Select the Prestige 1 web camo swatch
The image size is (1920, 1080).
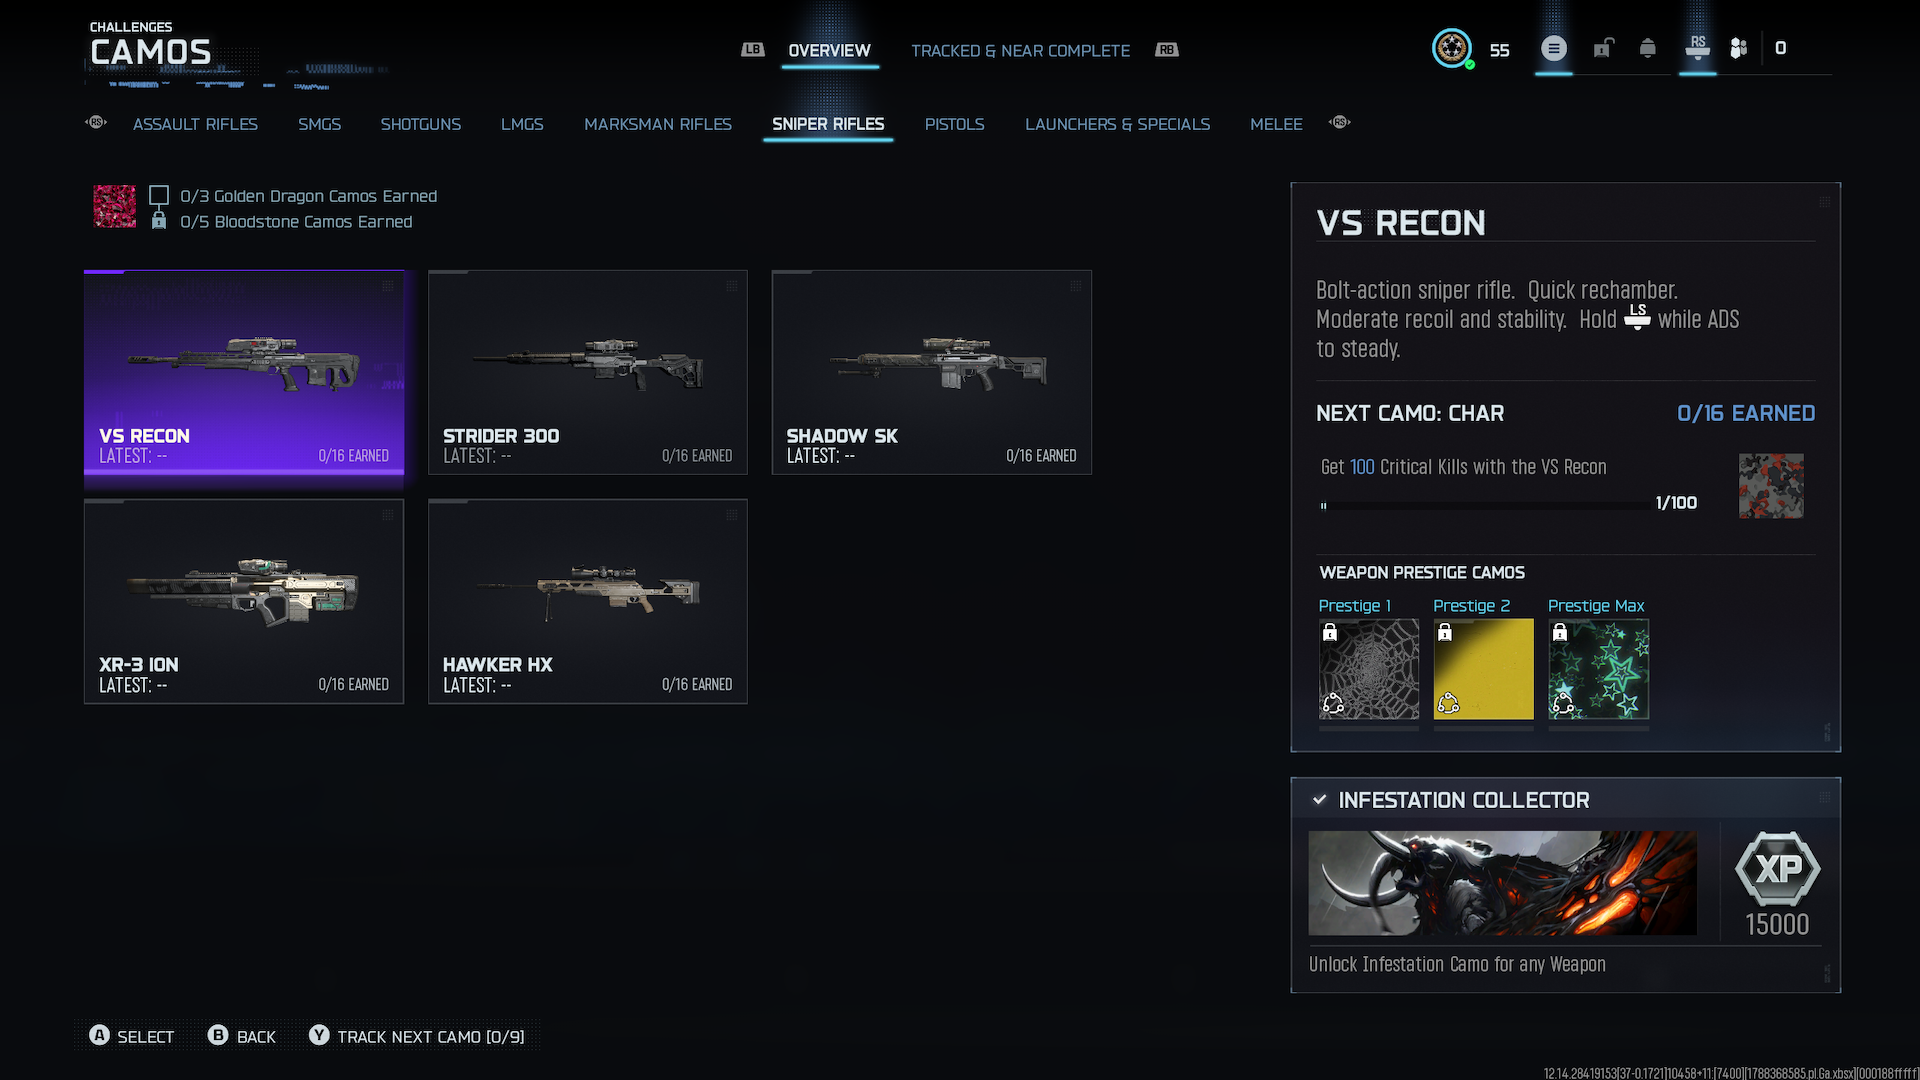pyautogui.click(x=1369, y=669)
